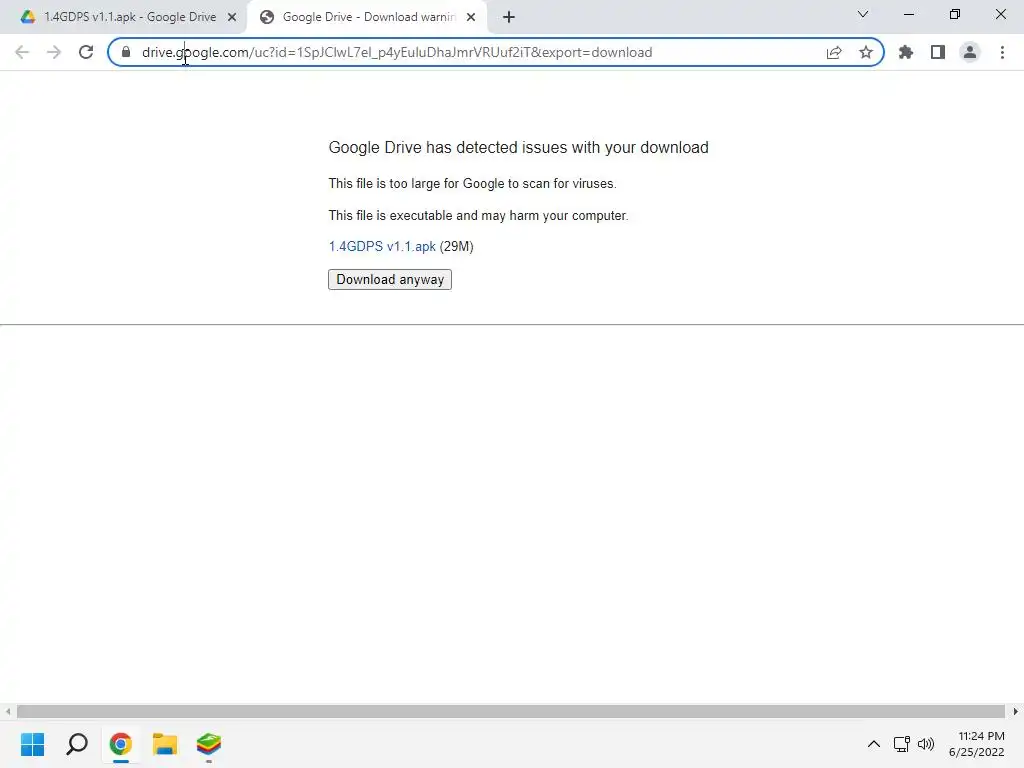1024x768 pixels.
Task: Bookmark this tab with the star
Action: (866, 52)
